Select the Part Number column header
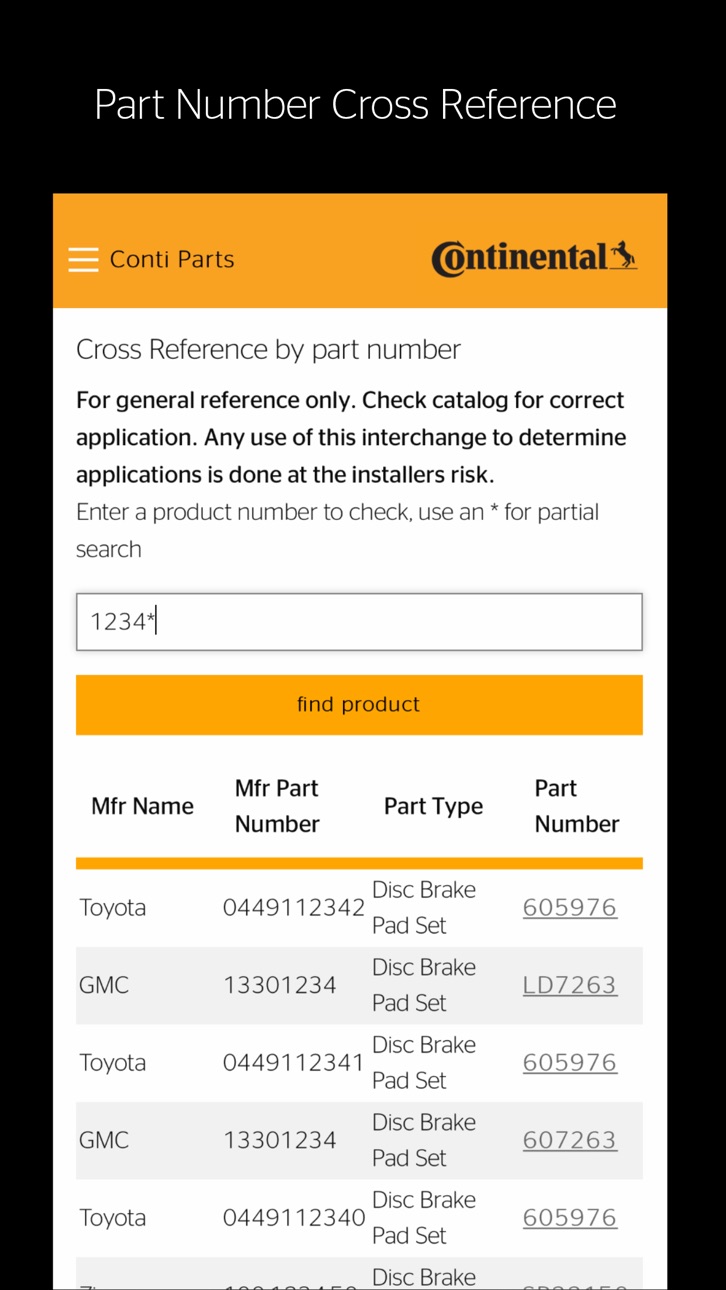 [577, 806]
